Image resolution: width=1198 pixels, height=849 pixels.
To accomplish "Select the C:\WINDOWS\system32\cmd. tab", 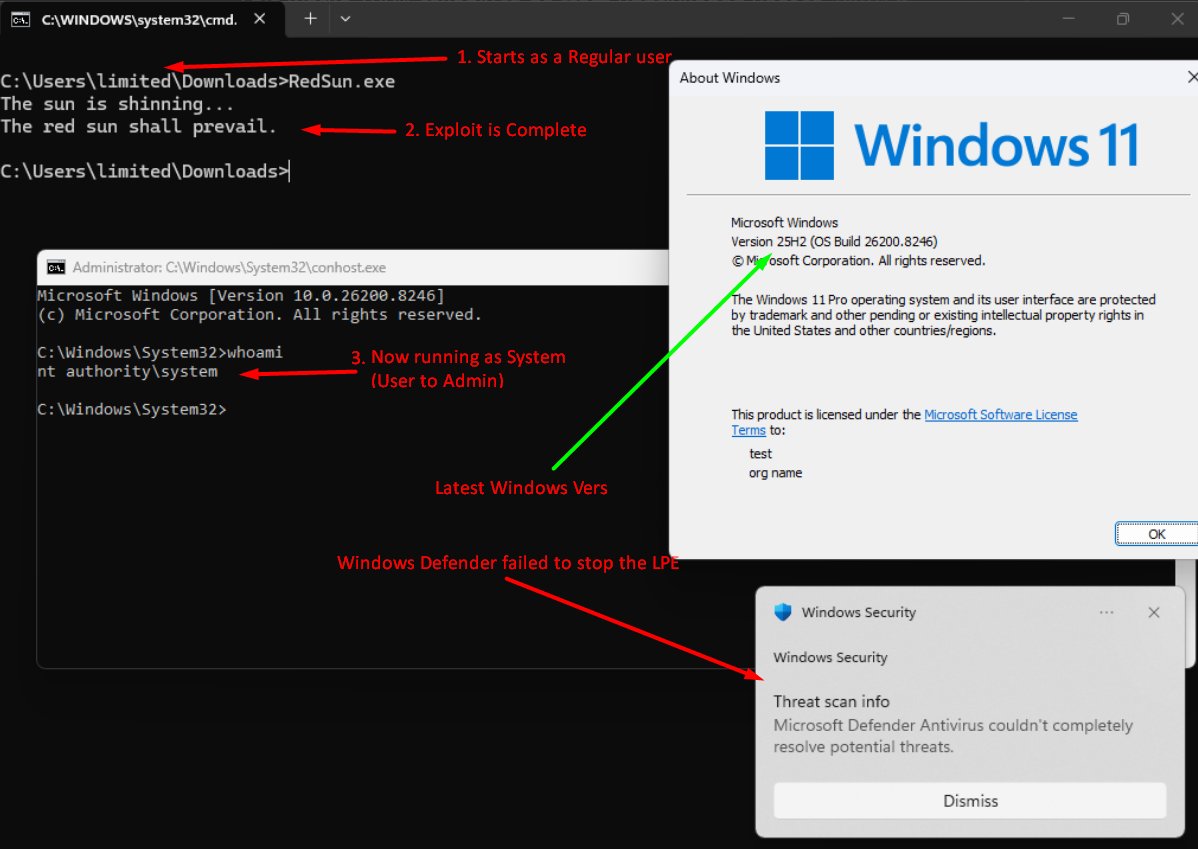I will 142,19.
